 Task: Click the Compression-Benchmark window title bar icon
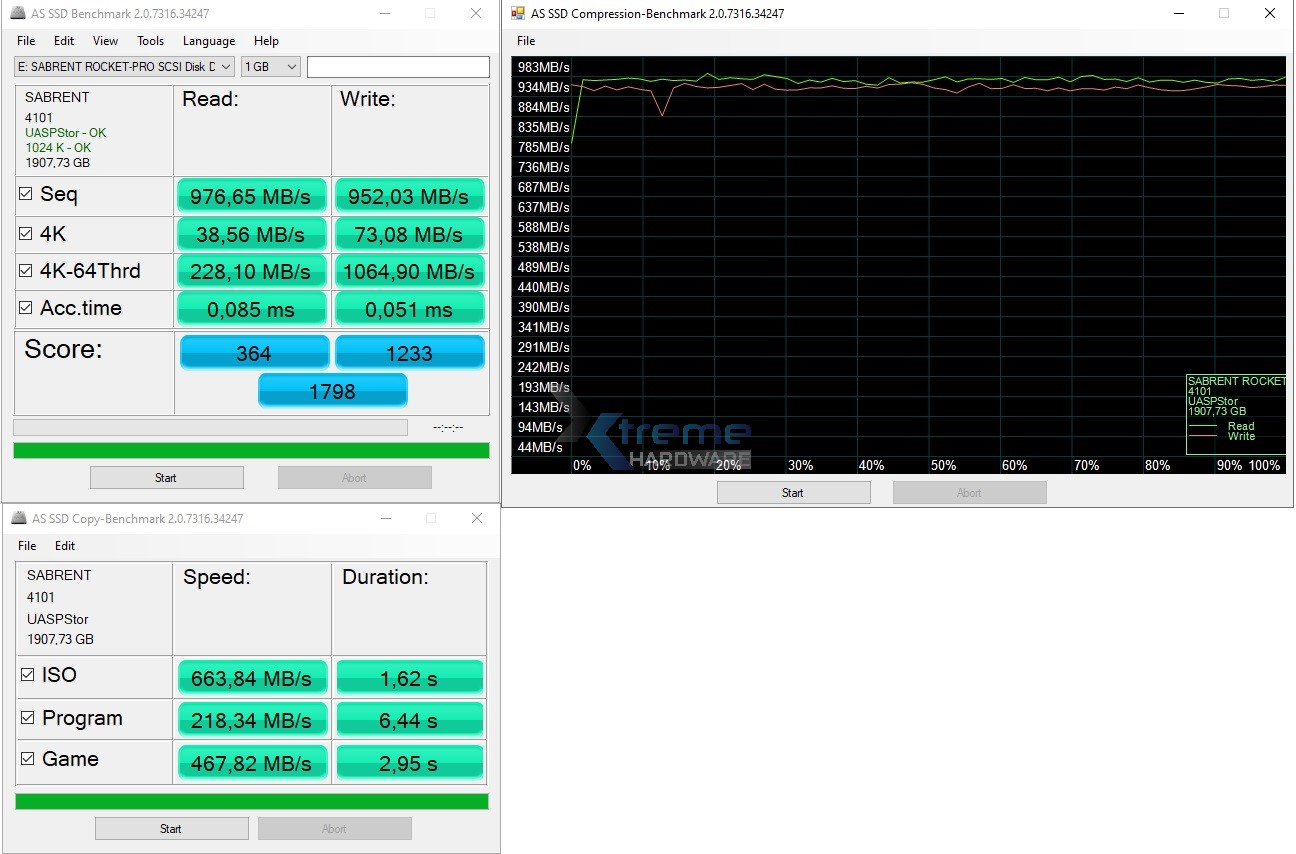click(x=519, y=13)
